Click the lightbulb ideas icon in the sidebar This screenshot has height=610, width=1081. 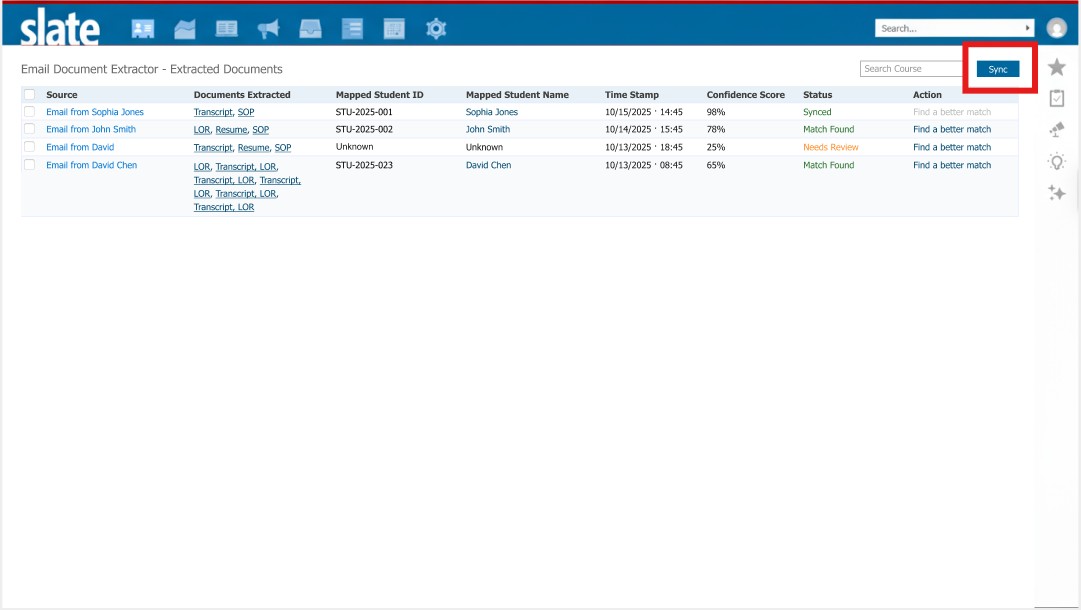click(1056, 161)
